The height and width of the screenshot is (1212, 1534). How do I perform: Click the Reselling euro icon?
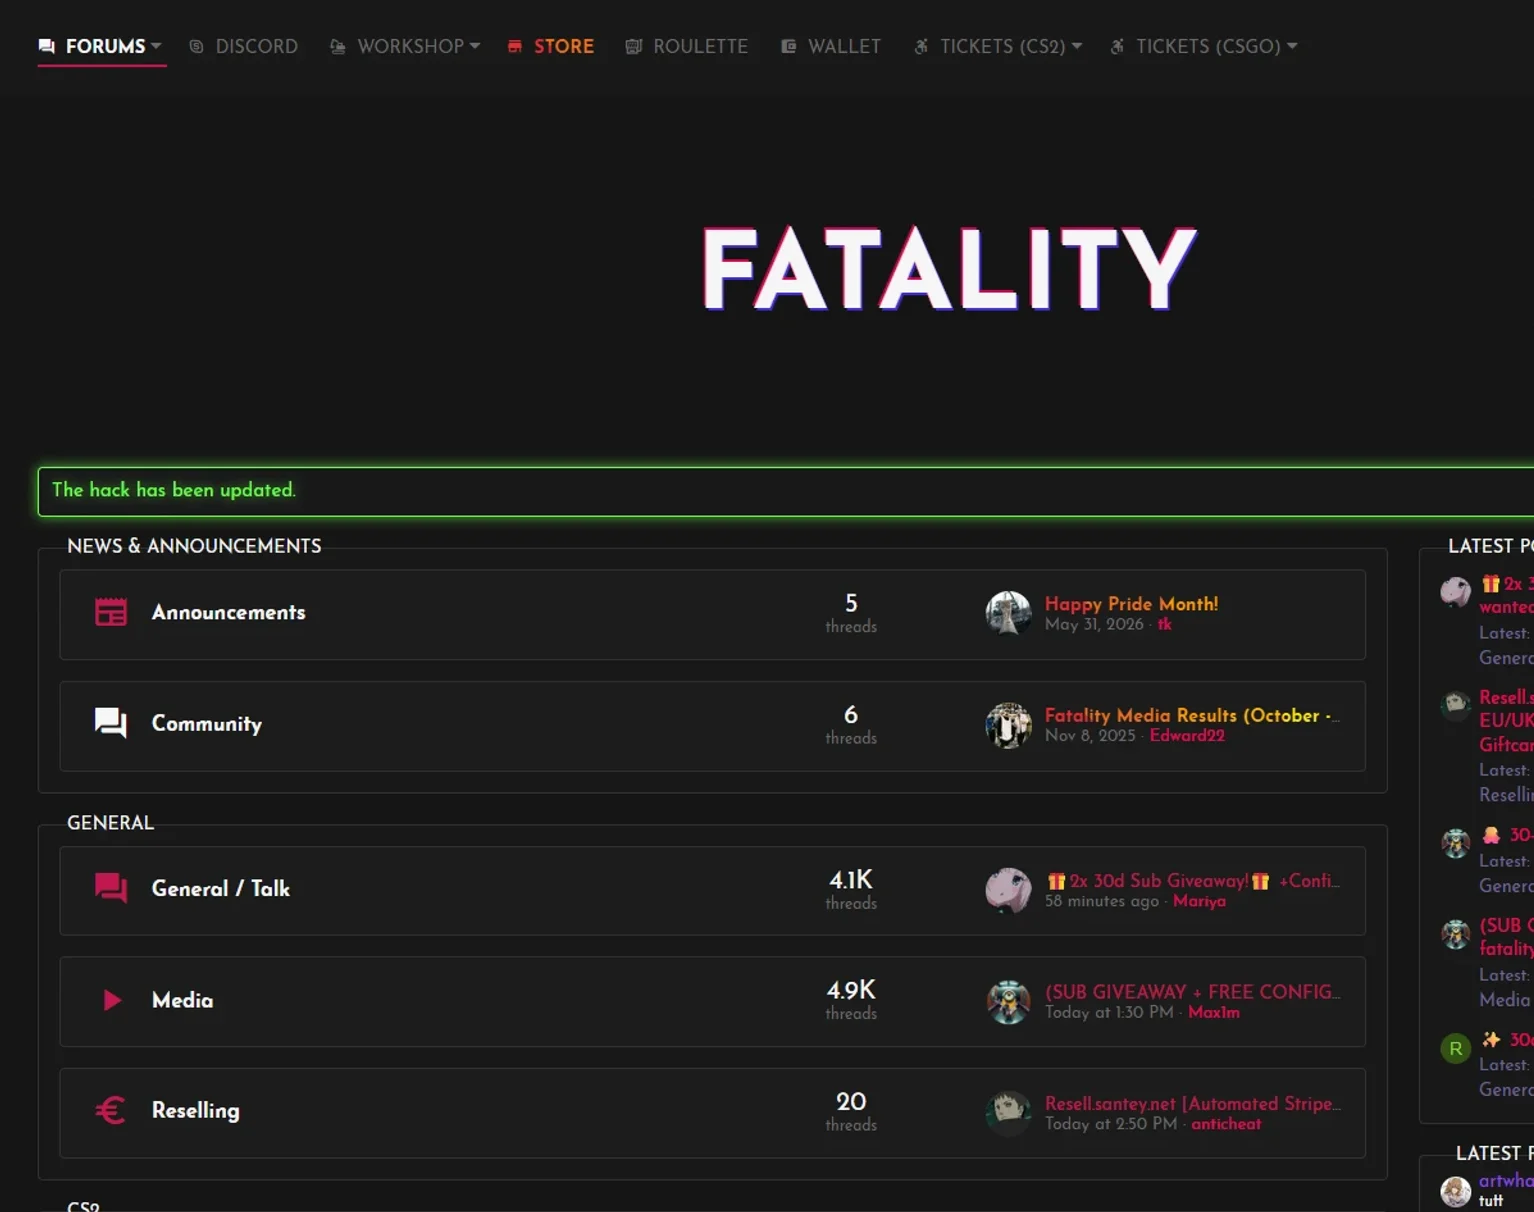coord(110,1110)
